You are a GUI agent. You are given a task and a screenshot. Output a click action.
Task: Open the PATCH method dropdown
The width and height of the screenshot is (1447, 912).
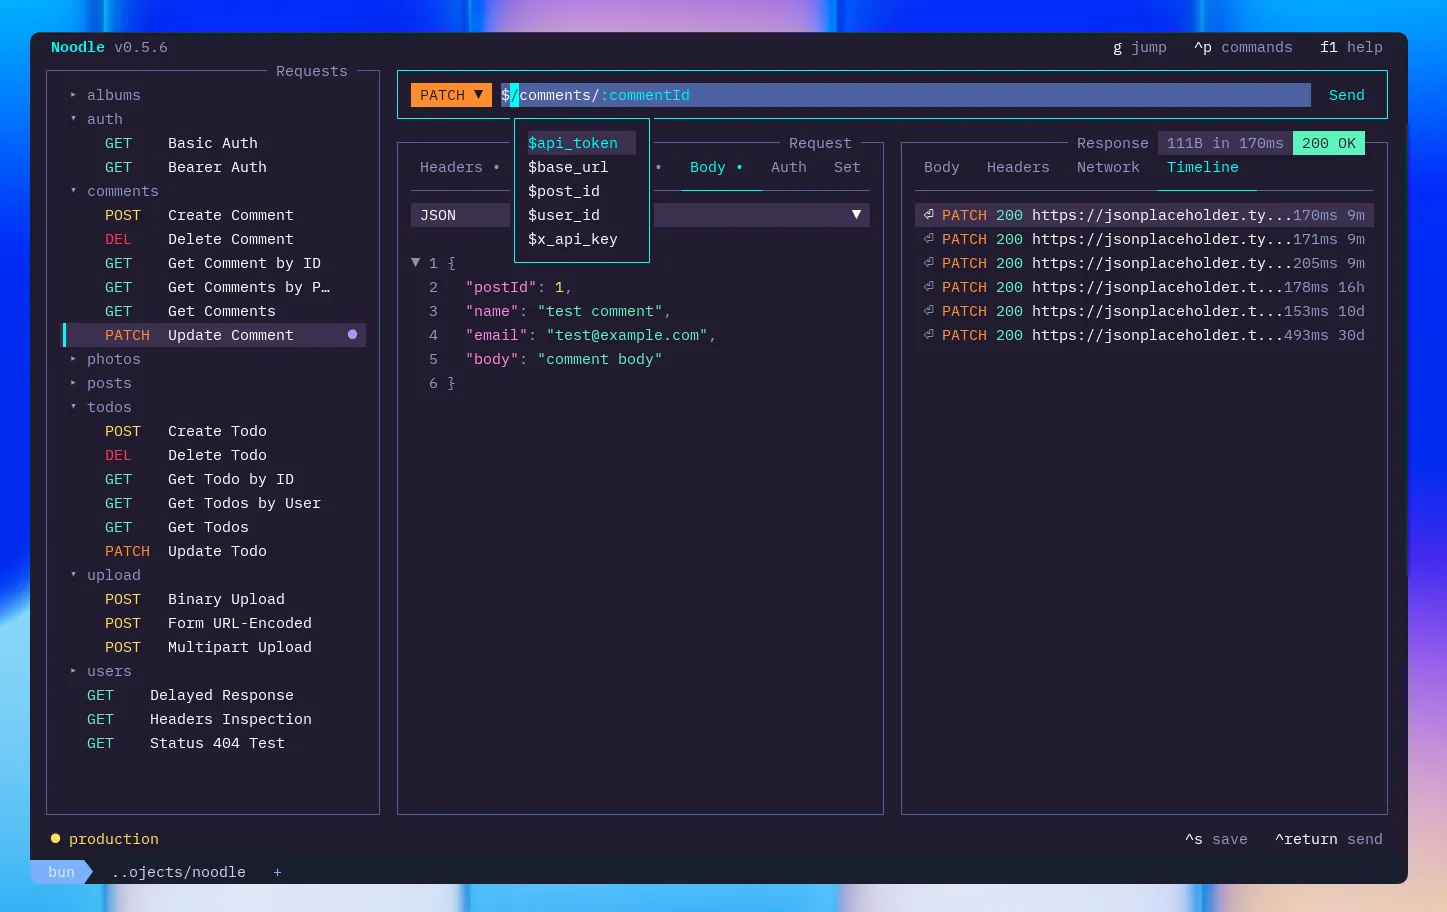pyautogui.click(x=451, y=95)
